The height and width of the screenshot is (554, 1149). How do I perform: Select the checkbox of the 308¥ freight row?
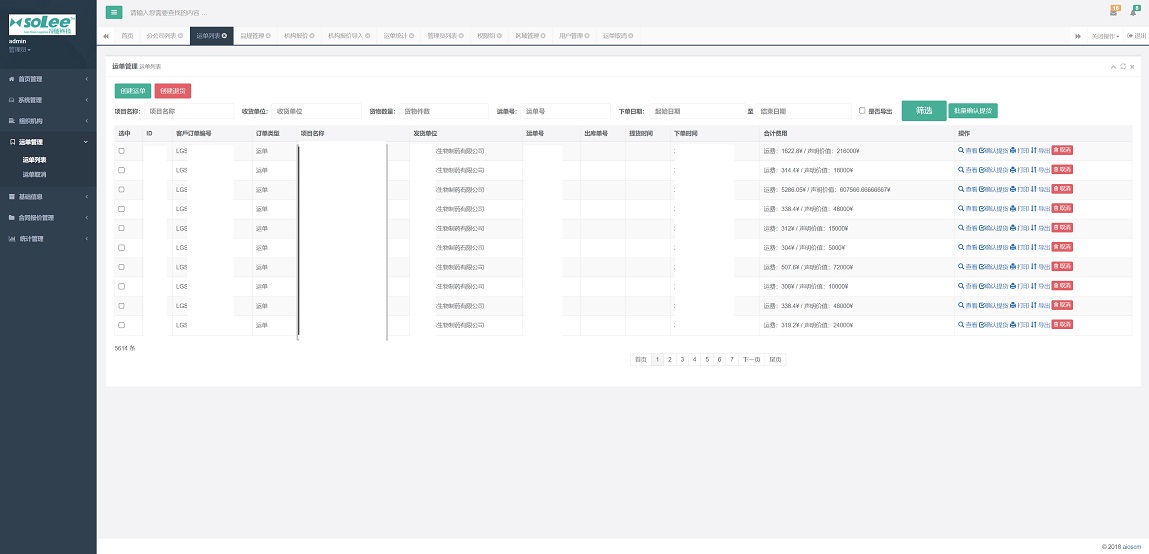122,287
